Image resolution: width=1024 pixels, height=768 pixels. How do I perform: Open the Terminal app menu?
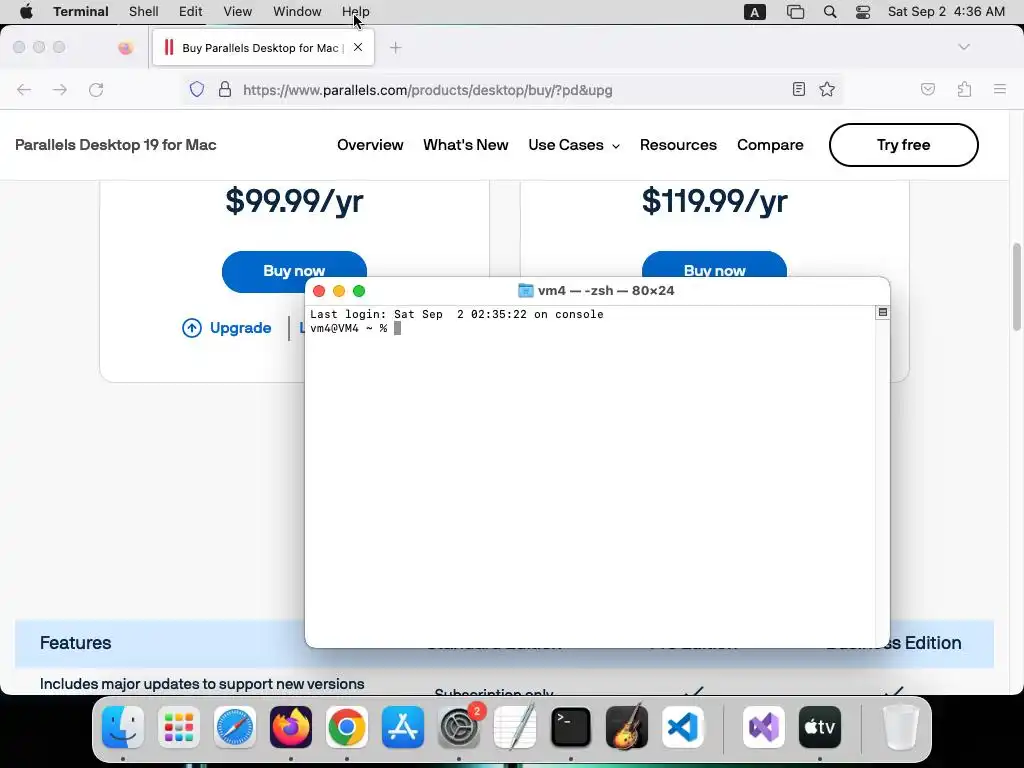pos(81,12)
